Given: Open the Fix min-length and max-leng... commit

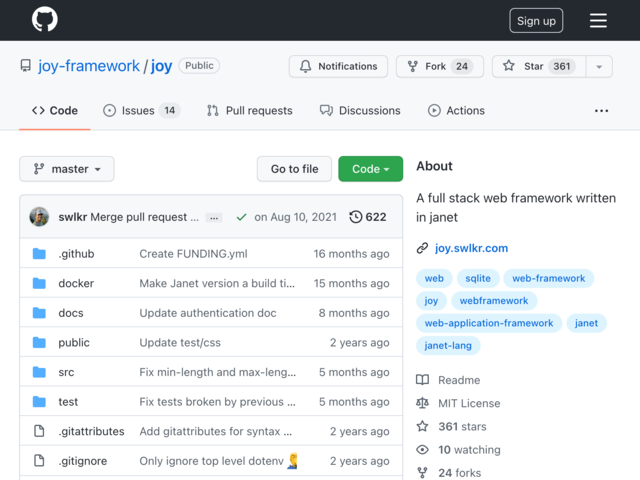Looking at the screenshot, I should tap(218, 372).
